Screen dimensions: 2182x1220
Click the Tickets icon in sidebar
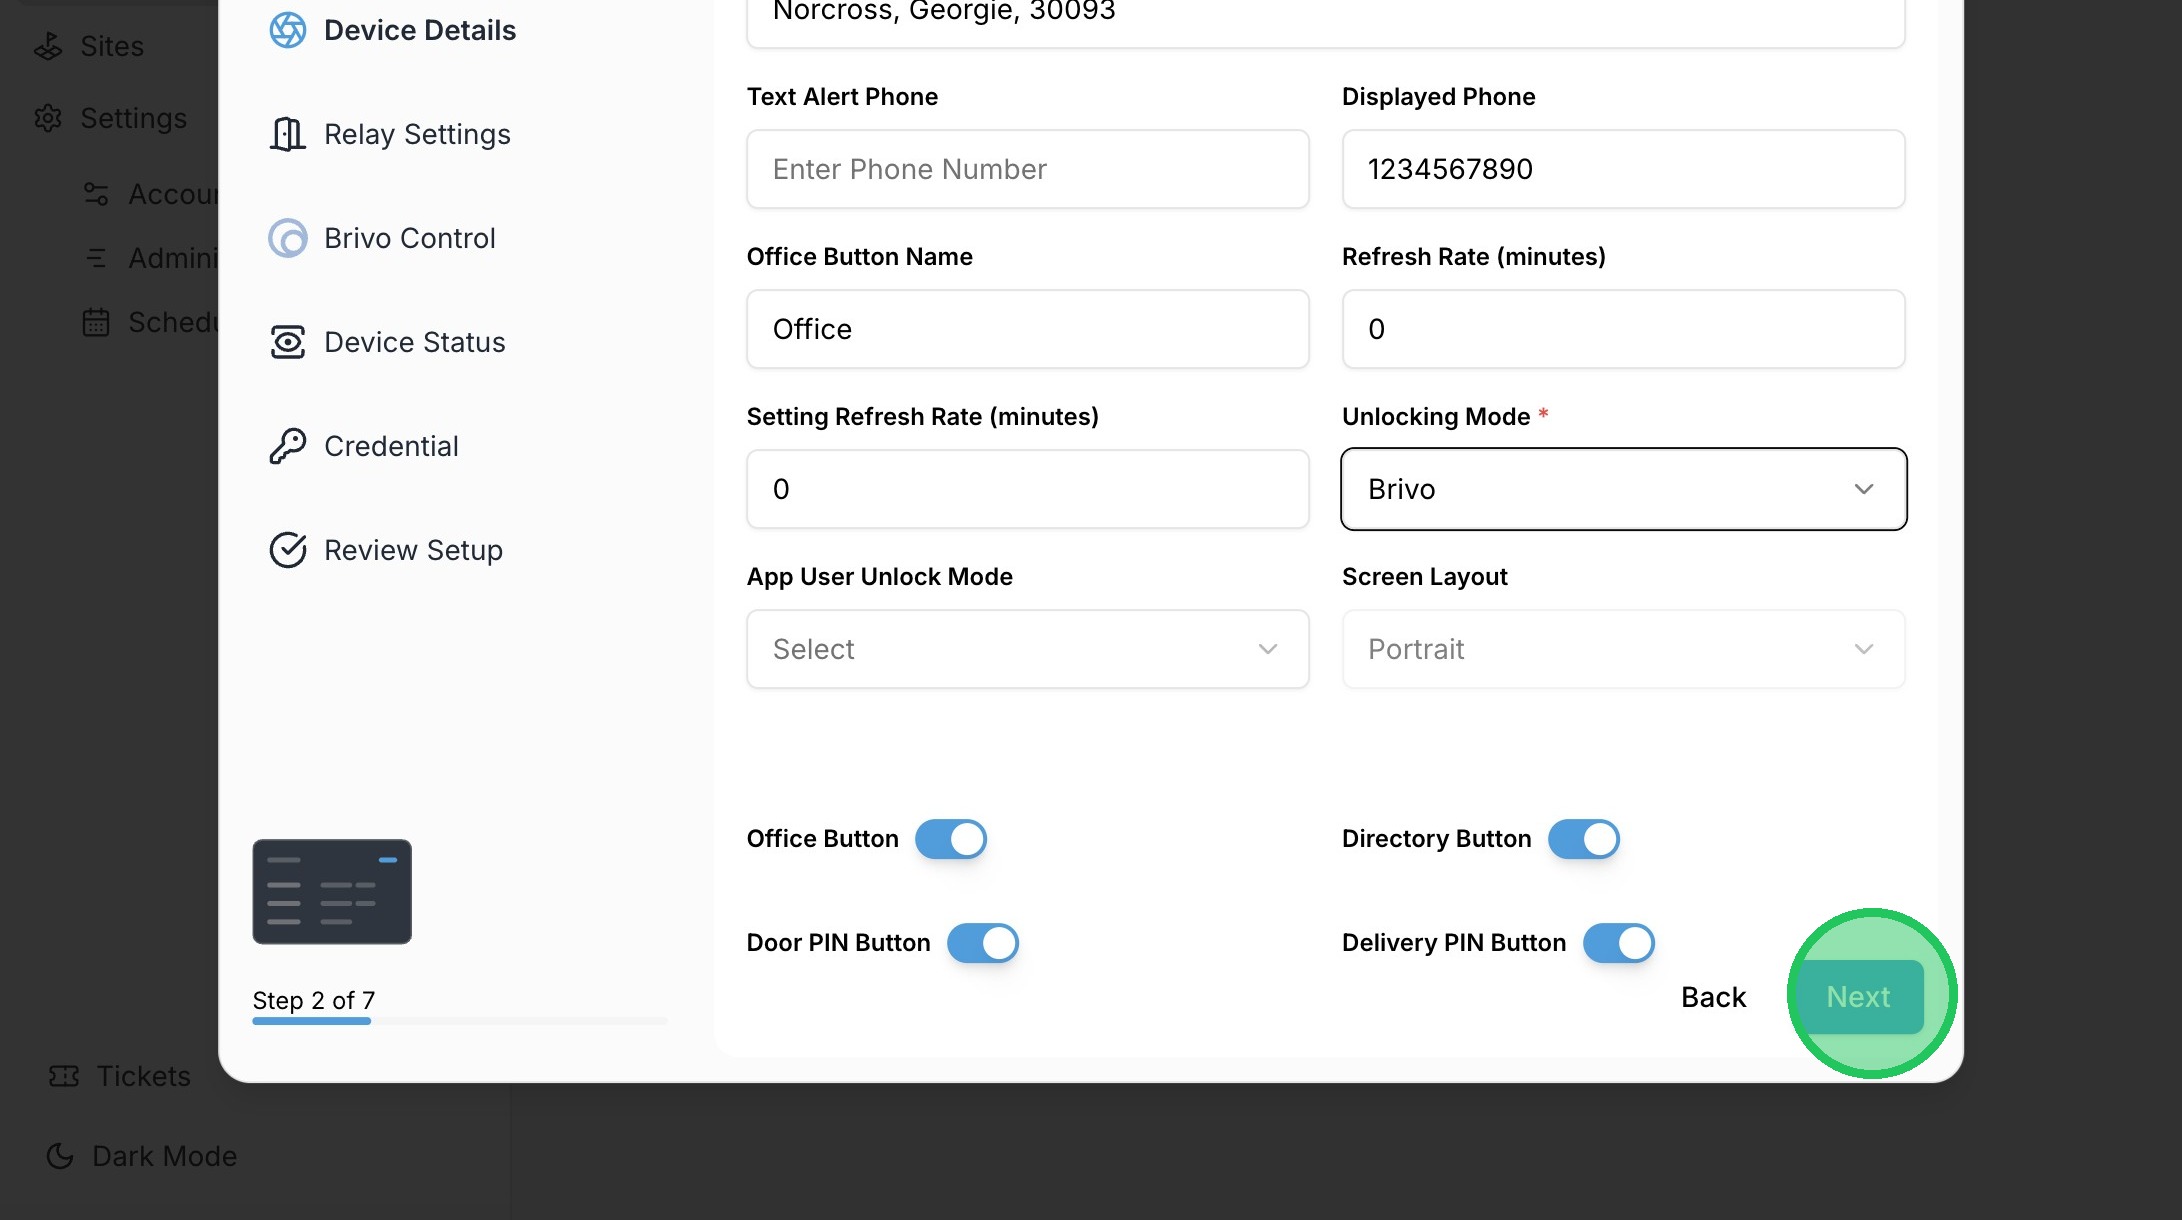click(x=64, y=1076)
